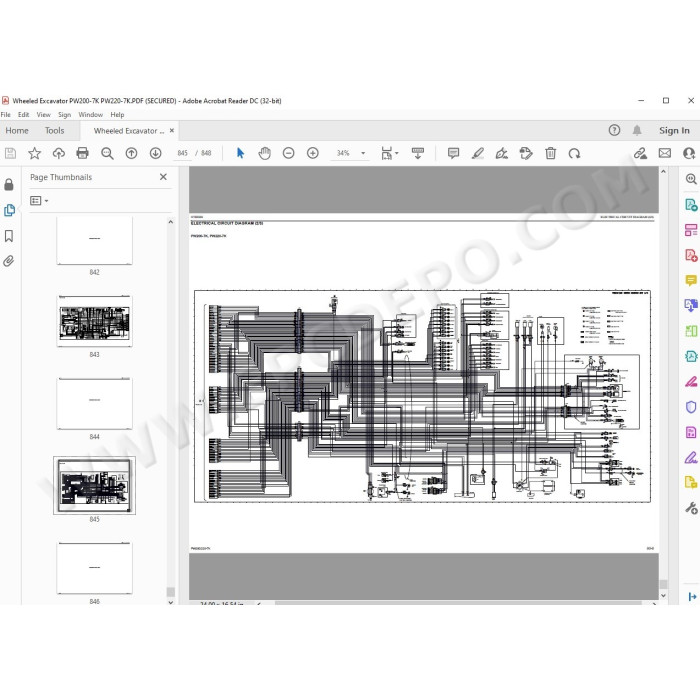
Task: Activate the Hand pan tool
Action: [x=264, y=154]
